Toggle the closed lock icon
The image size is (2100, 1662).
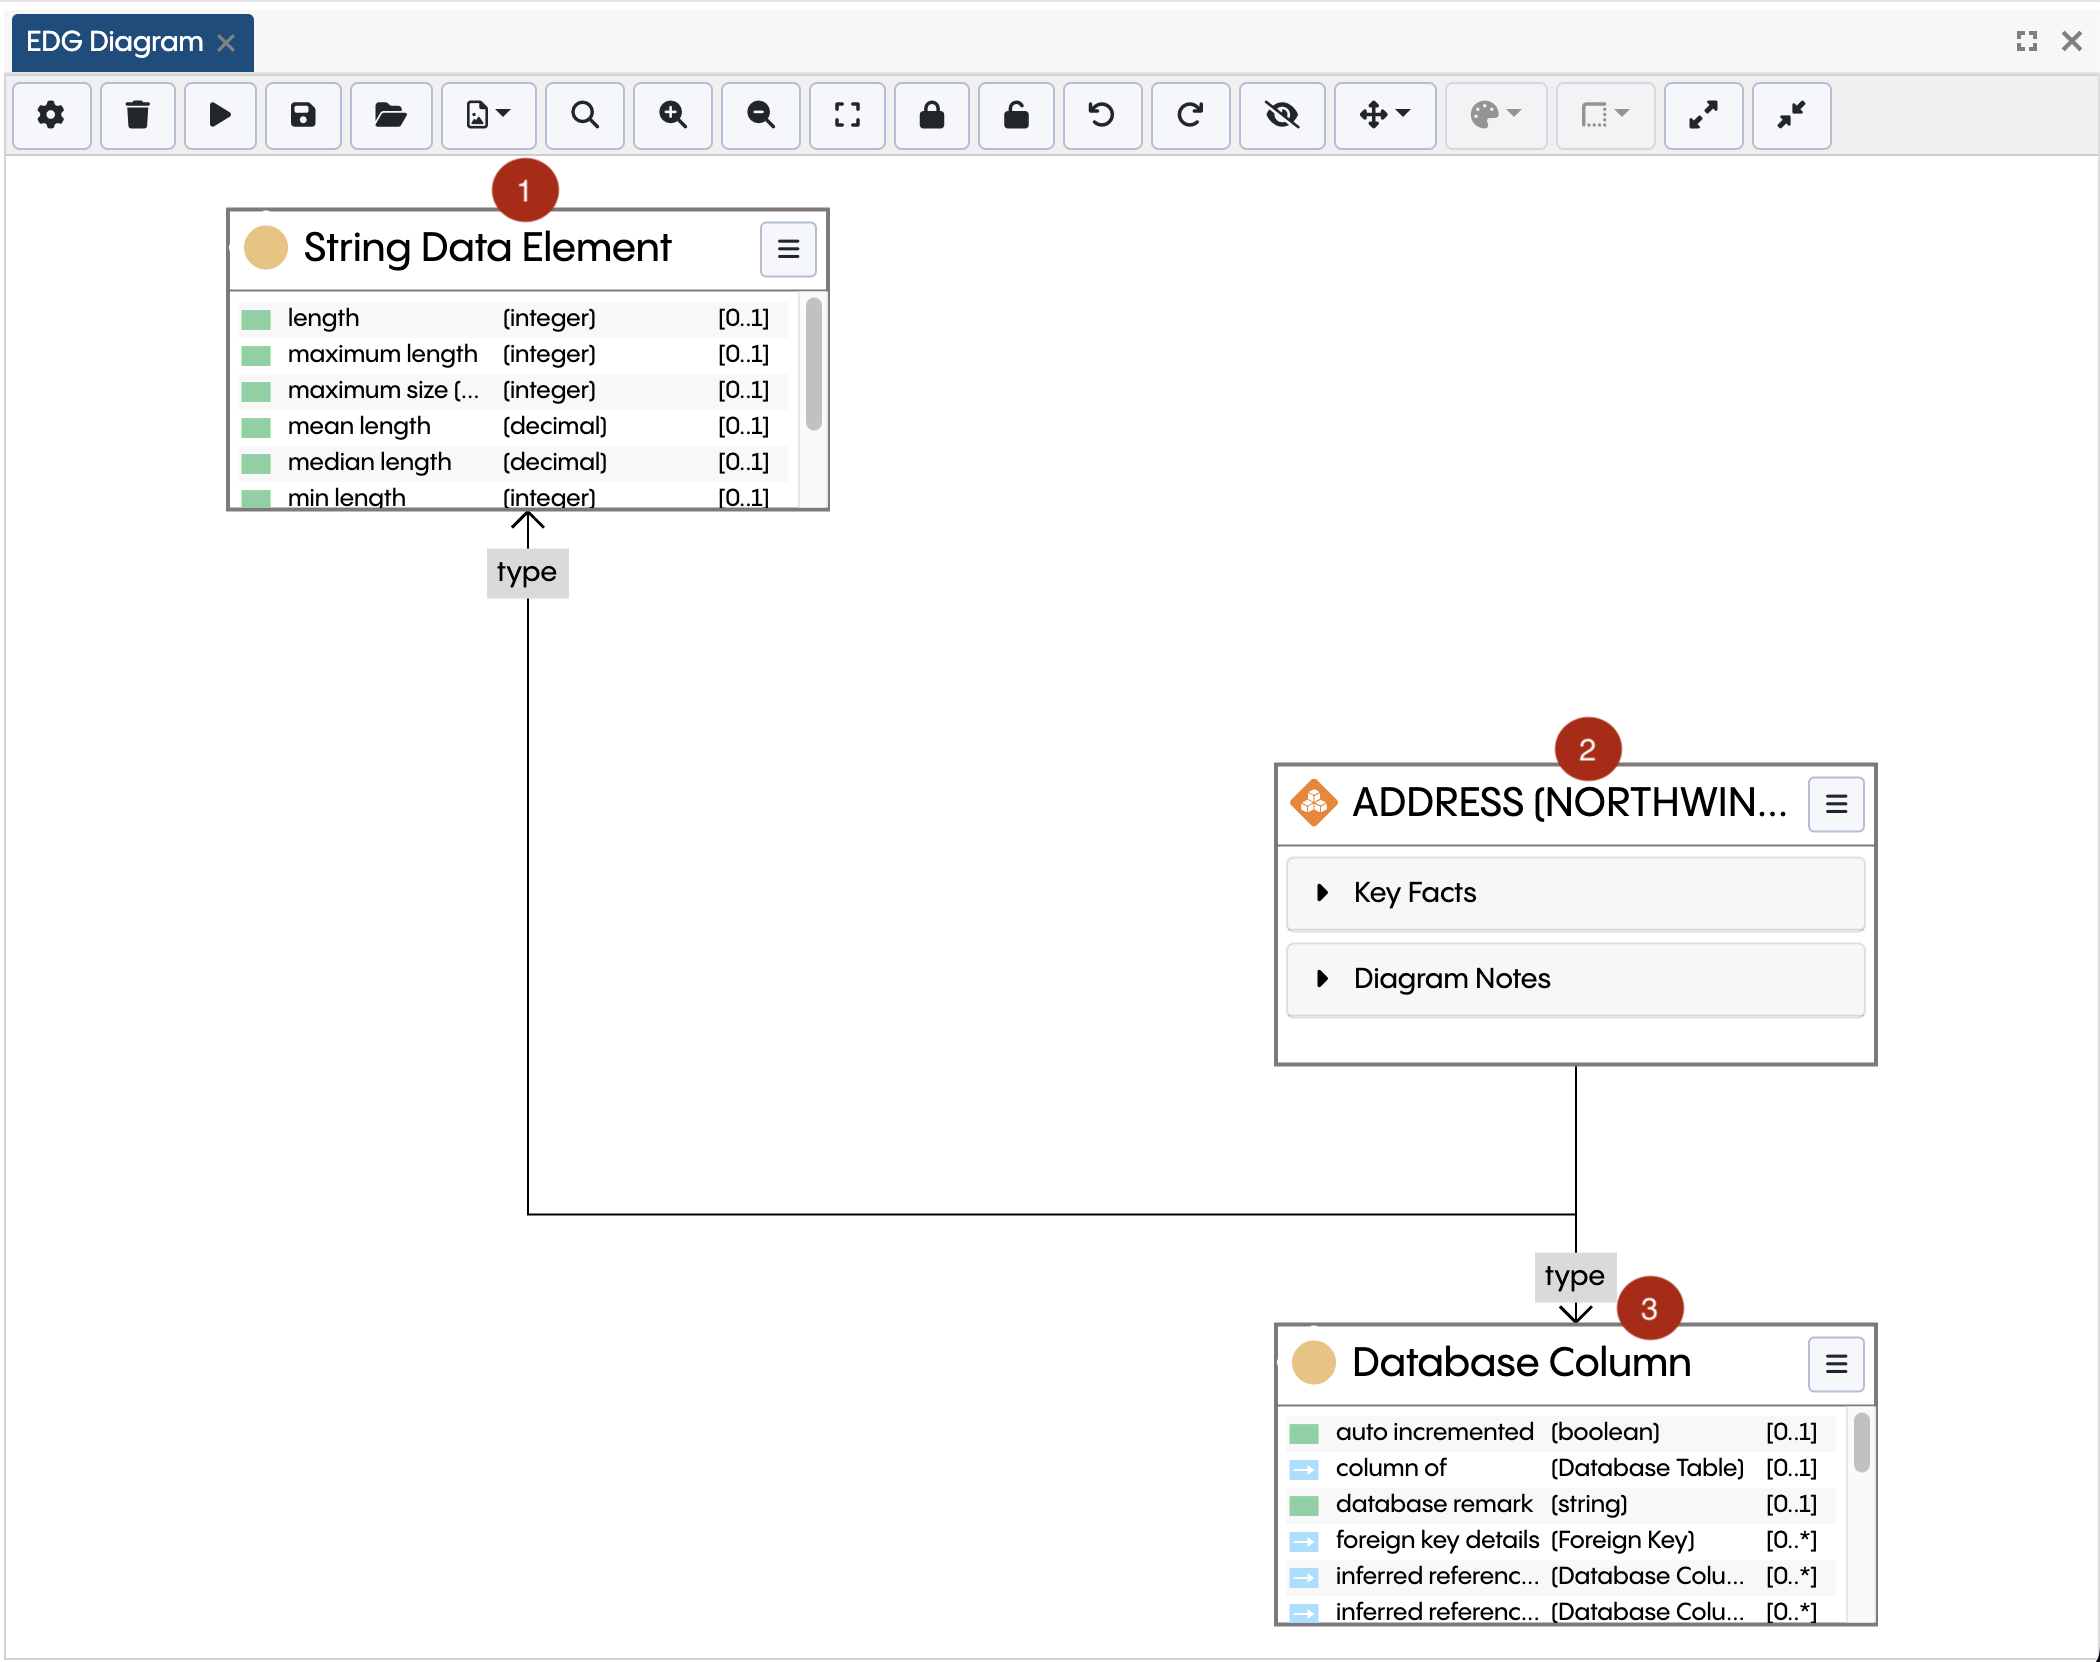coord(932,115)
